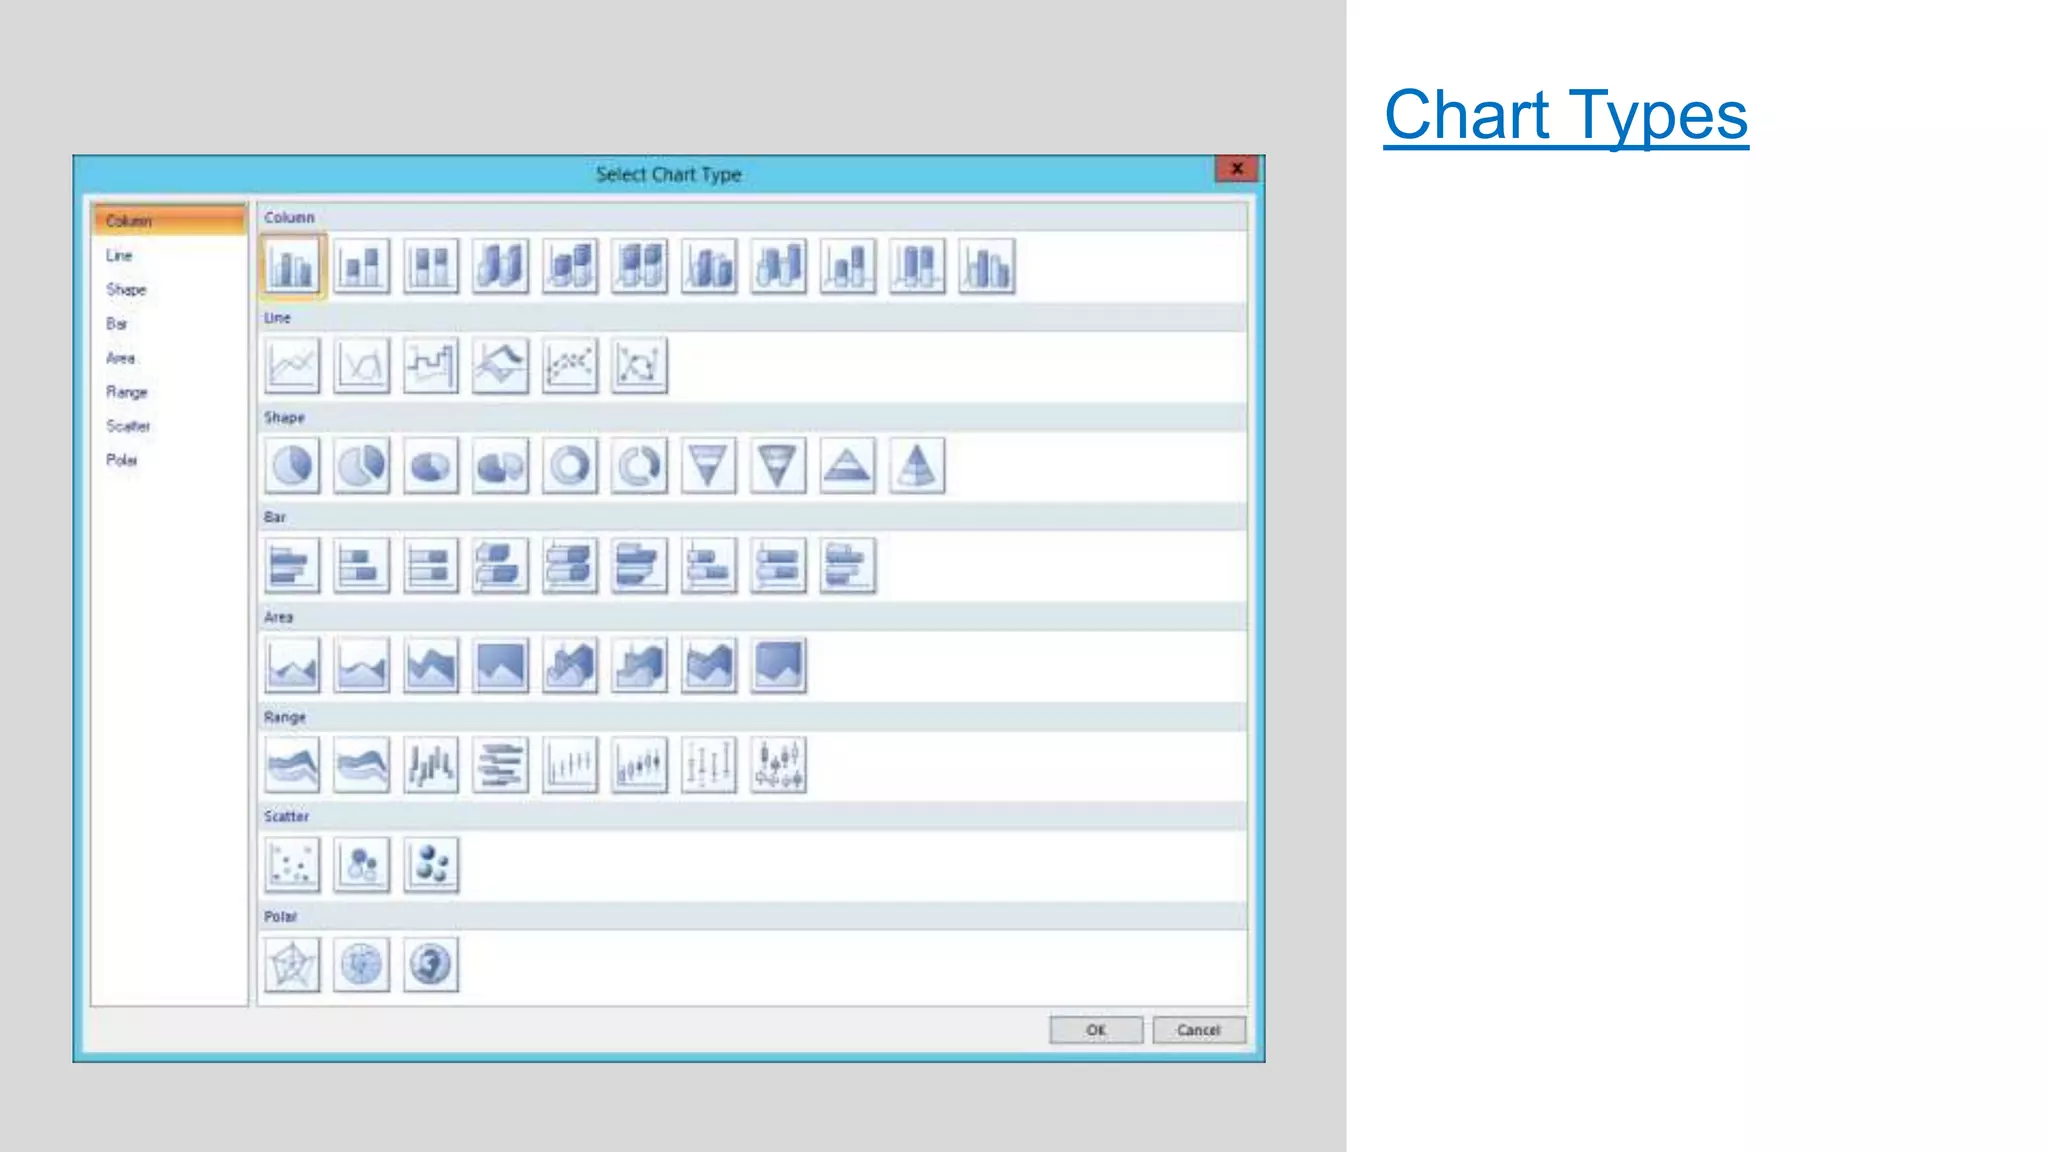
Task: Choose the flat Pyramid chart icon
Action: [x=848, y=466]
